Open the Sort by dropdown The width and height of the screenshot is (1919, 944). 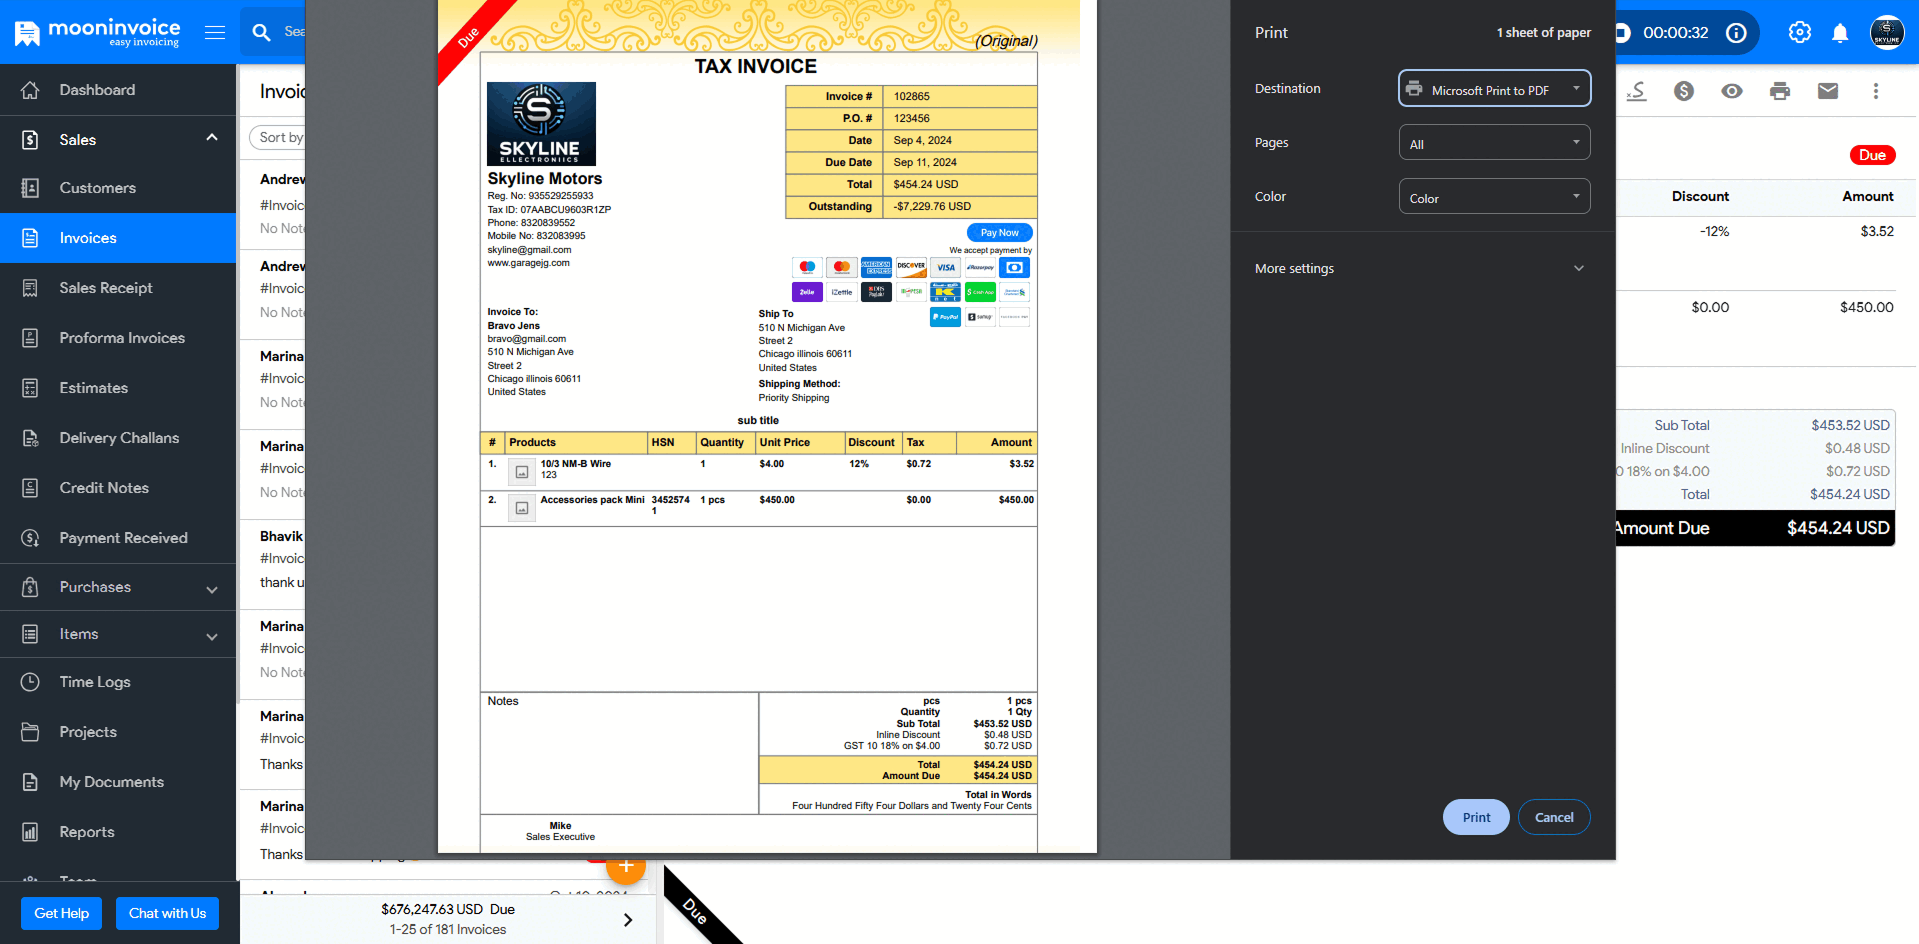(x=278, y=137)
